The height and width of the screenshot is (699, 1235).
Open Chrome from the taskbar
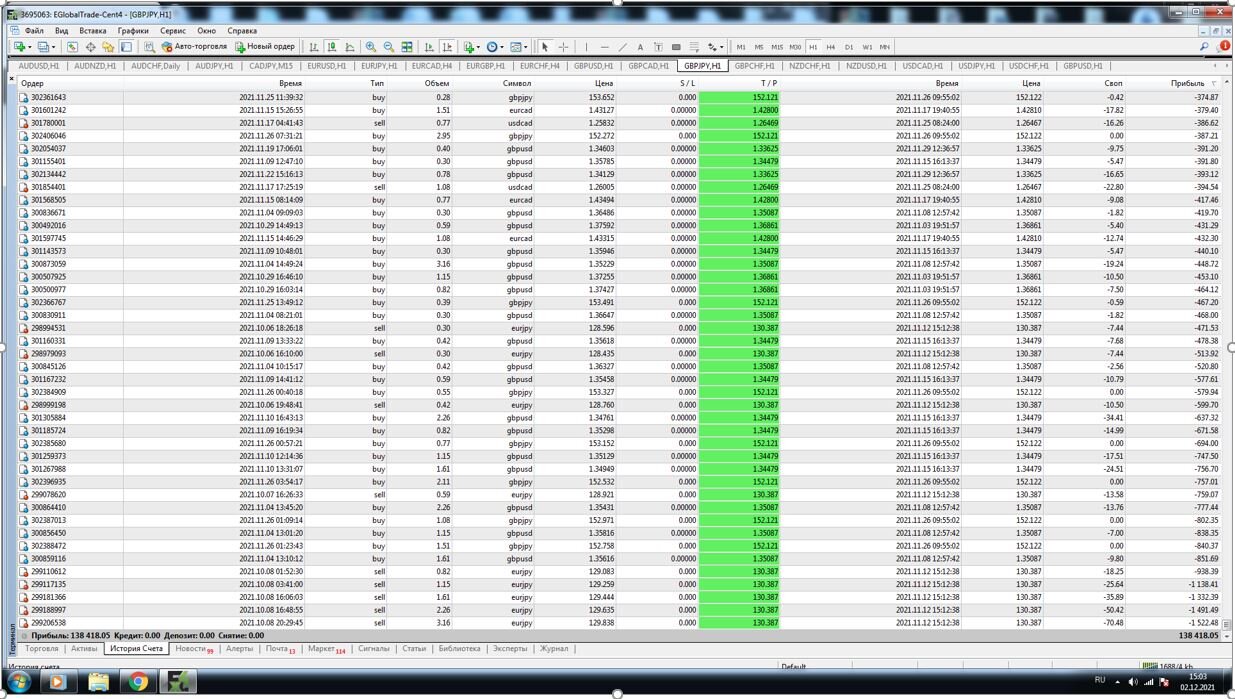[138, 682]
